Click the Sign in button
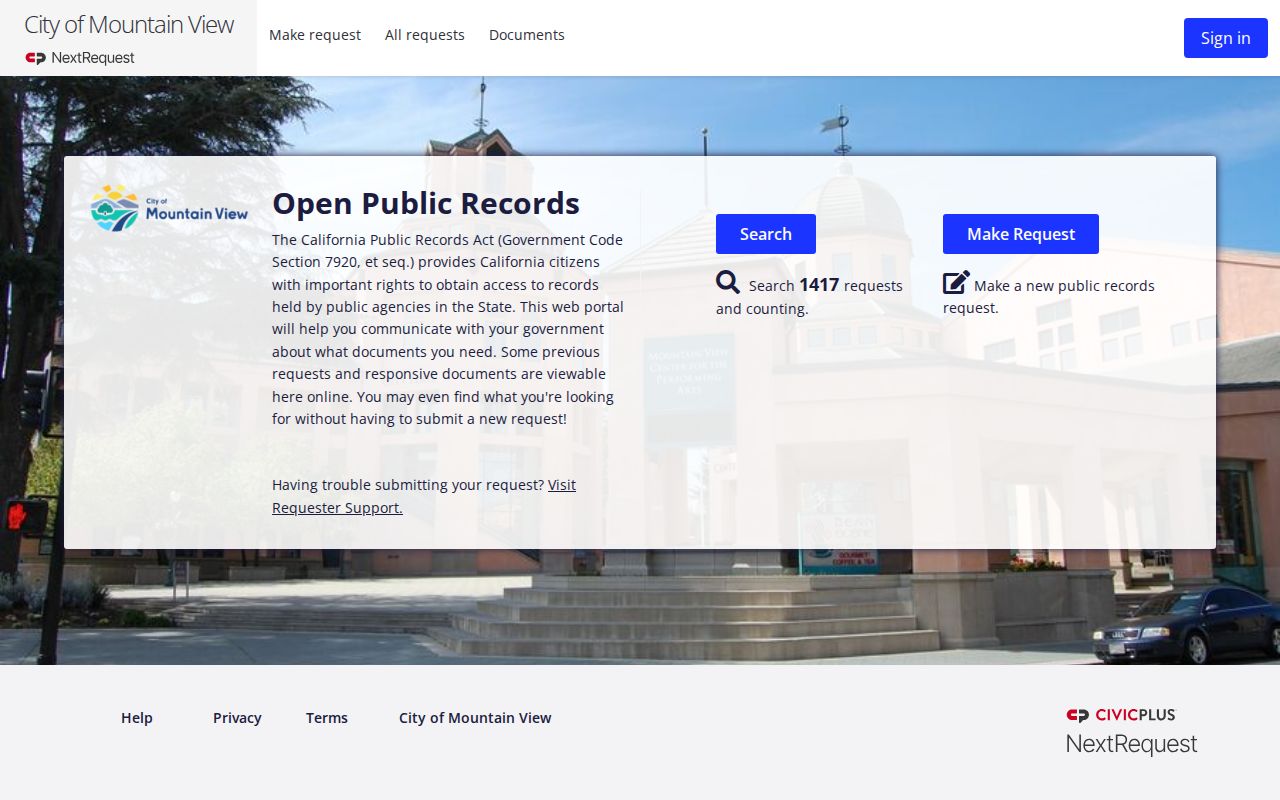The height and width of the screenshot is (800, 1280). 1226,38
